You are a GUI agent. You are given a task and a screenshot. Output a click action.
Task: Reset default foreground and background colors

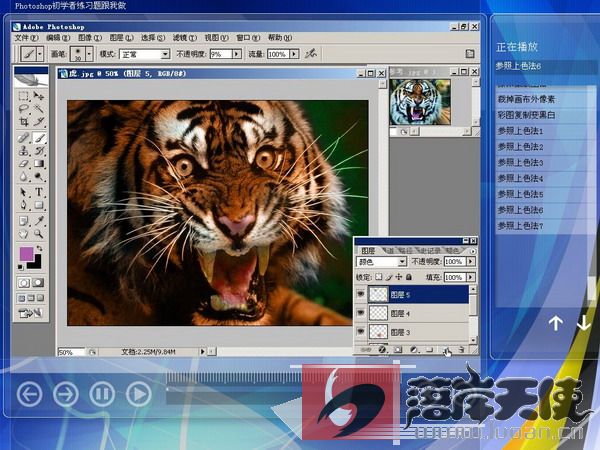click(x=21, y=267)
